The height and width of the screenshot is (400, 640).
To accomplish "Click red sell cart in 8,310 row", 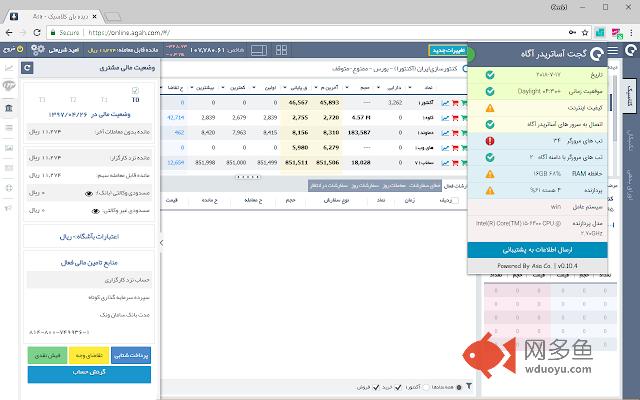I will (455, 133).
